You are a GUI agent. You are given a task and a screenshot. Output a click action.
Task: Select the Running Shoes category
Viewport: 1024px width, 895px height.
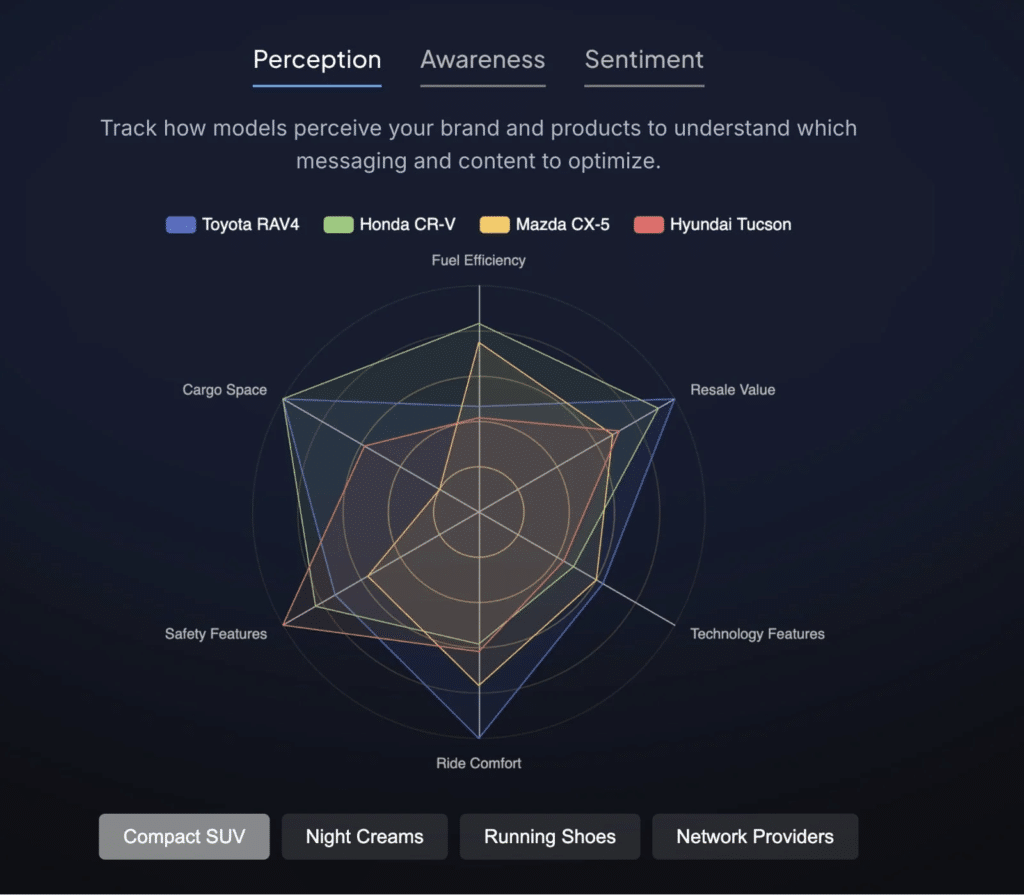[550, 836]
